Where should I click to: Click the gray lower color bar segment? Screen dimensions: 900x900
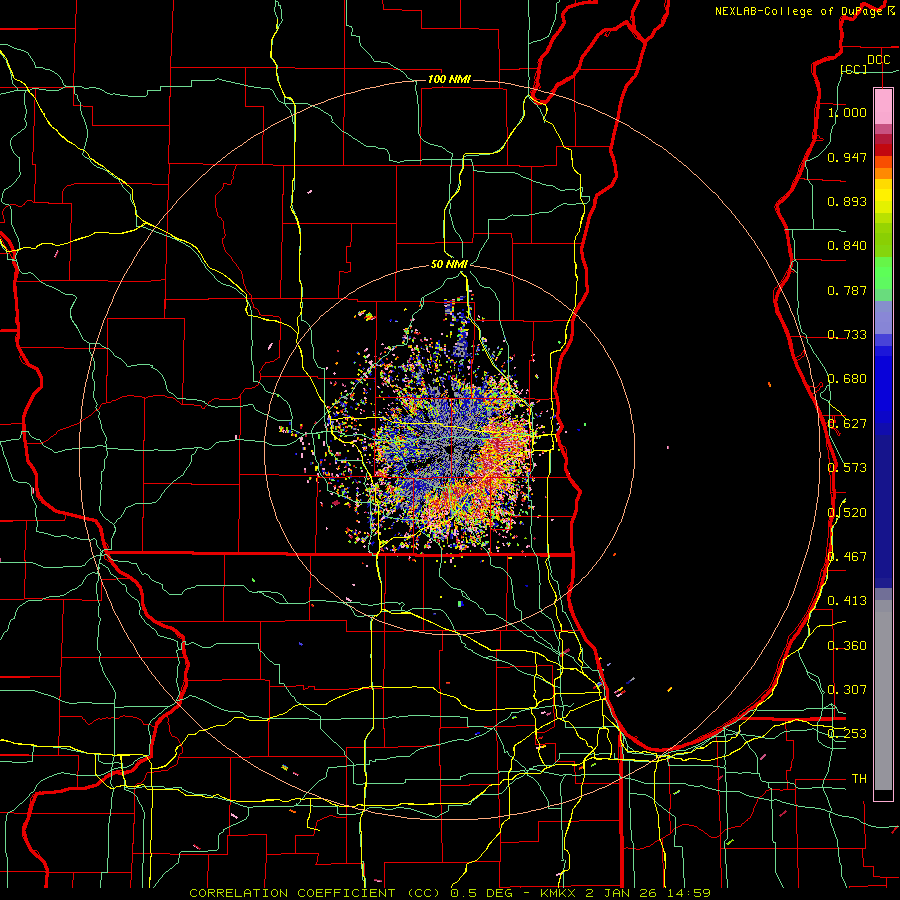point(883,695)
